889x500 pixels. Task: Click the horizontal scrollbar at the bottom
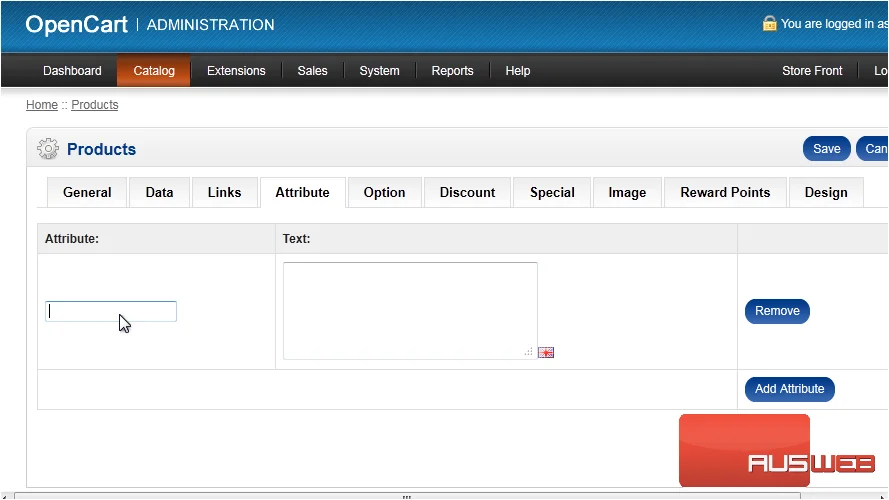[x=407, y=496]
